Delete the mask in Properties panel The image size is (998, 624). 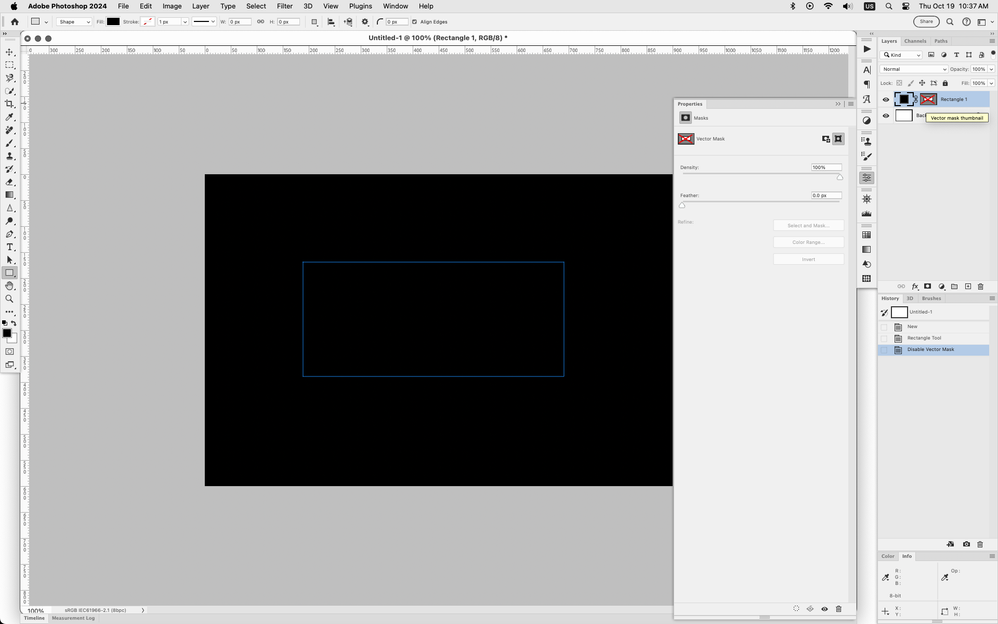click(839, 609)
